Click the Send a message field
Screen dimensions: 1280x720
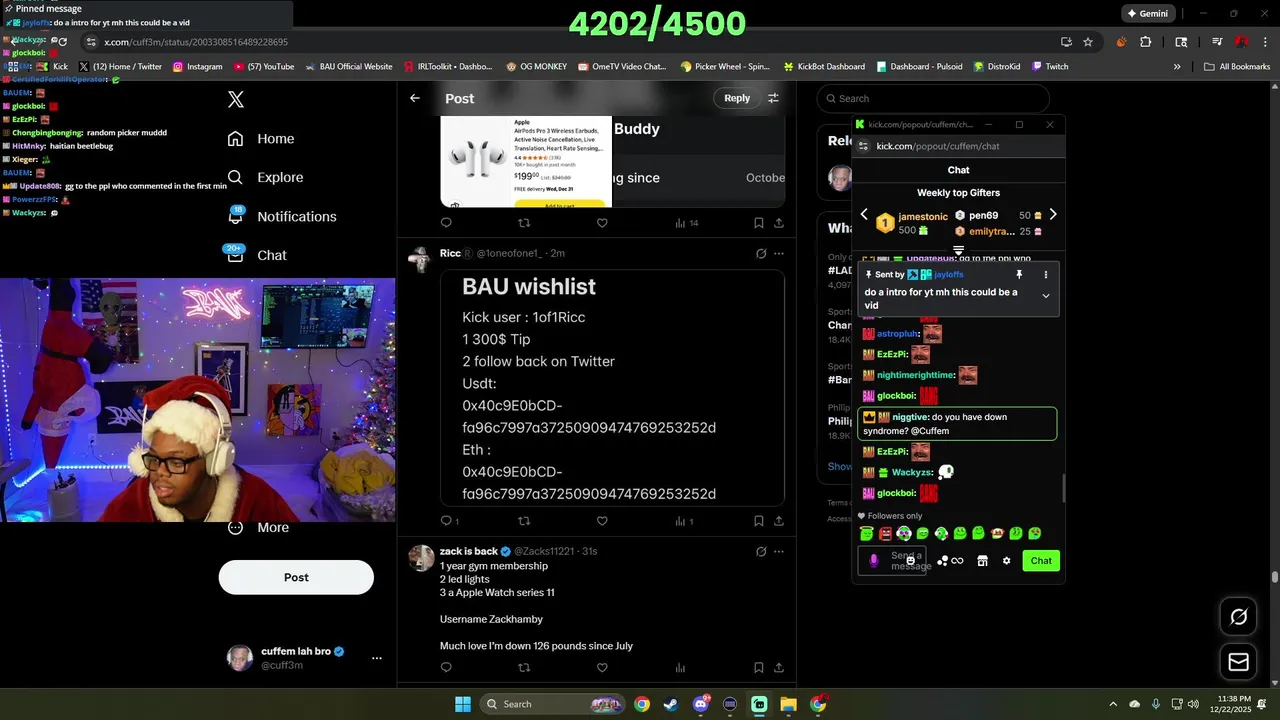[892, 561]
